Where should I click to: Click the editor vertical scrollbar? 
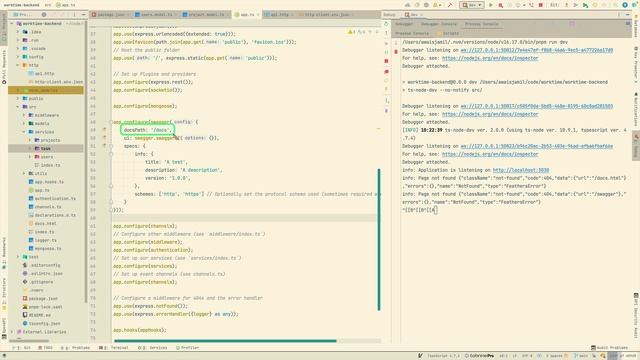point(379,240)
